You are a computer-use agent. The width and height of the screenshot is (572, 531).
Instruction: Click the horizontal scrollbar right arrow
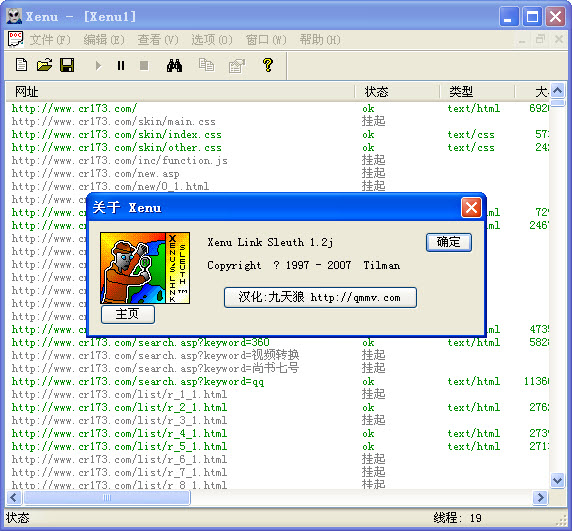[x=541, y=497]
